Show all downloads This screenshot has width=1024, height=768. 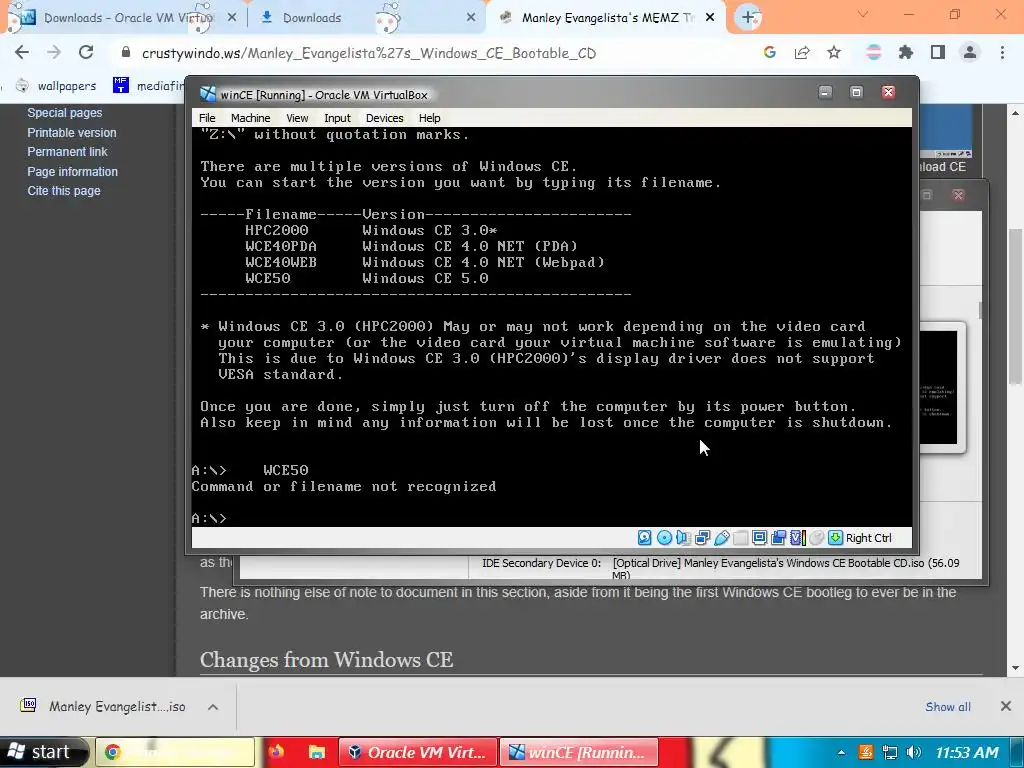click(948, 707)
